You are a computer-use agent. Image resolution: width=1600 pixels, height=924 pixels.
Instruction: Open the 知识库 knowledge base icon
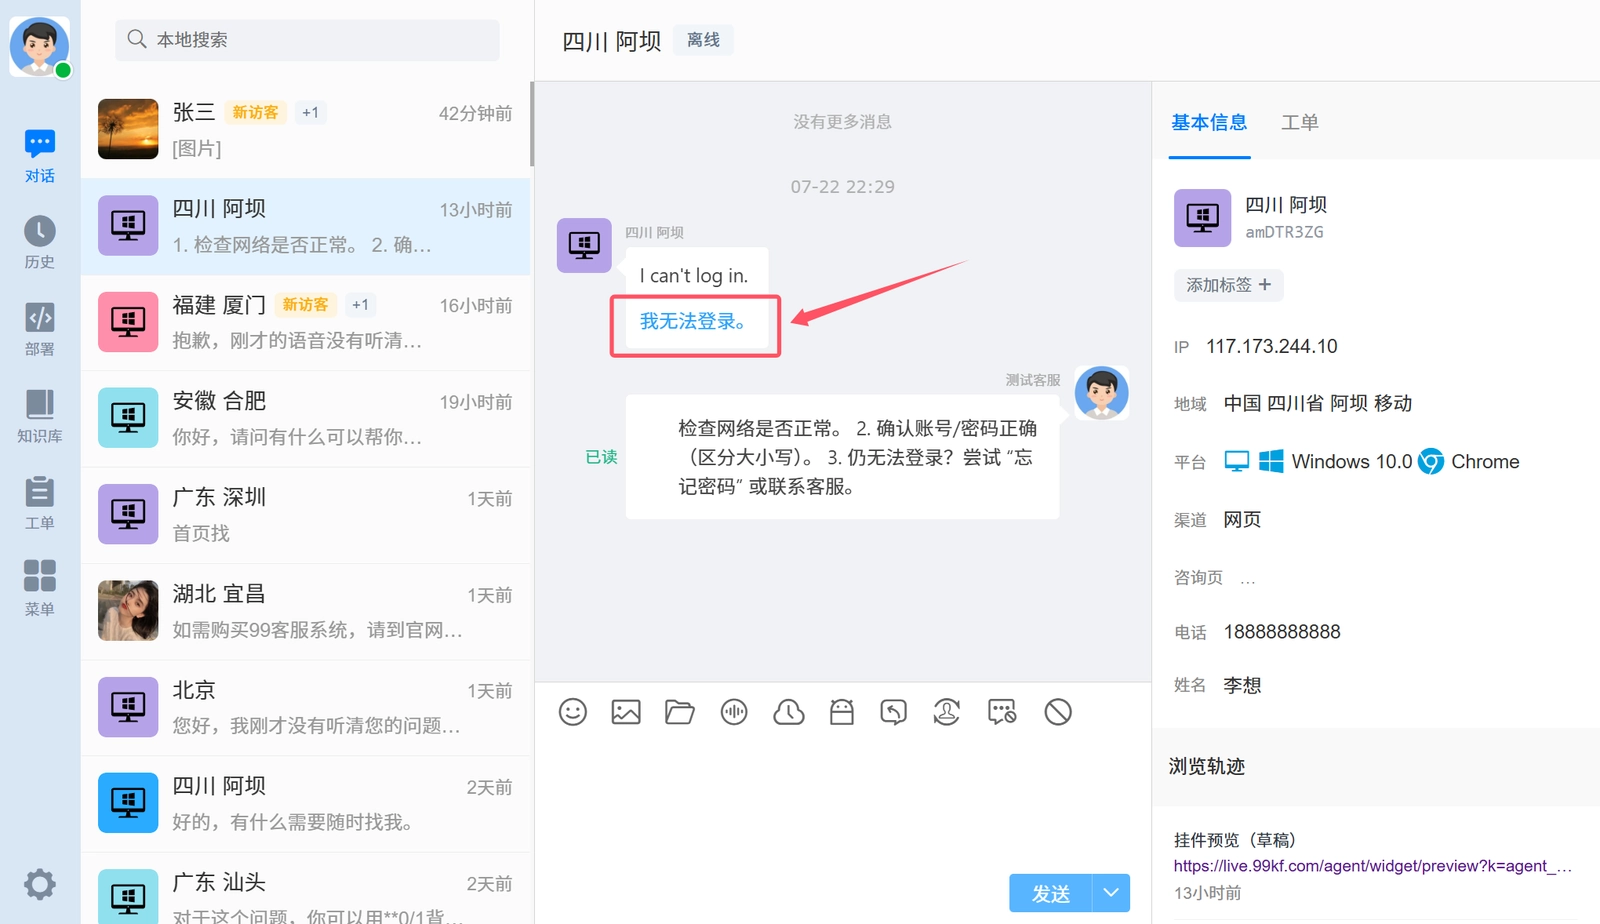tap(40, 416)
